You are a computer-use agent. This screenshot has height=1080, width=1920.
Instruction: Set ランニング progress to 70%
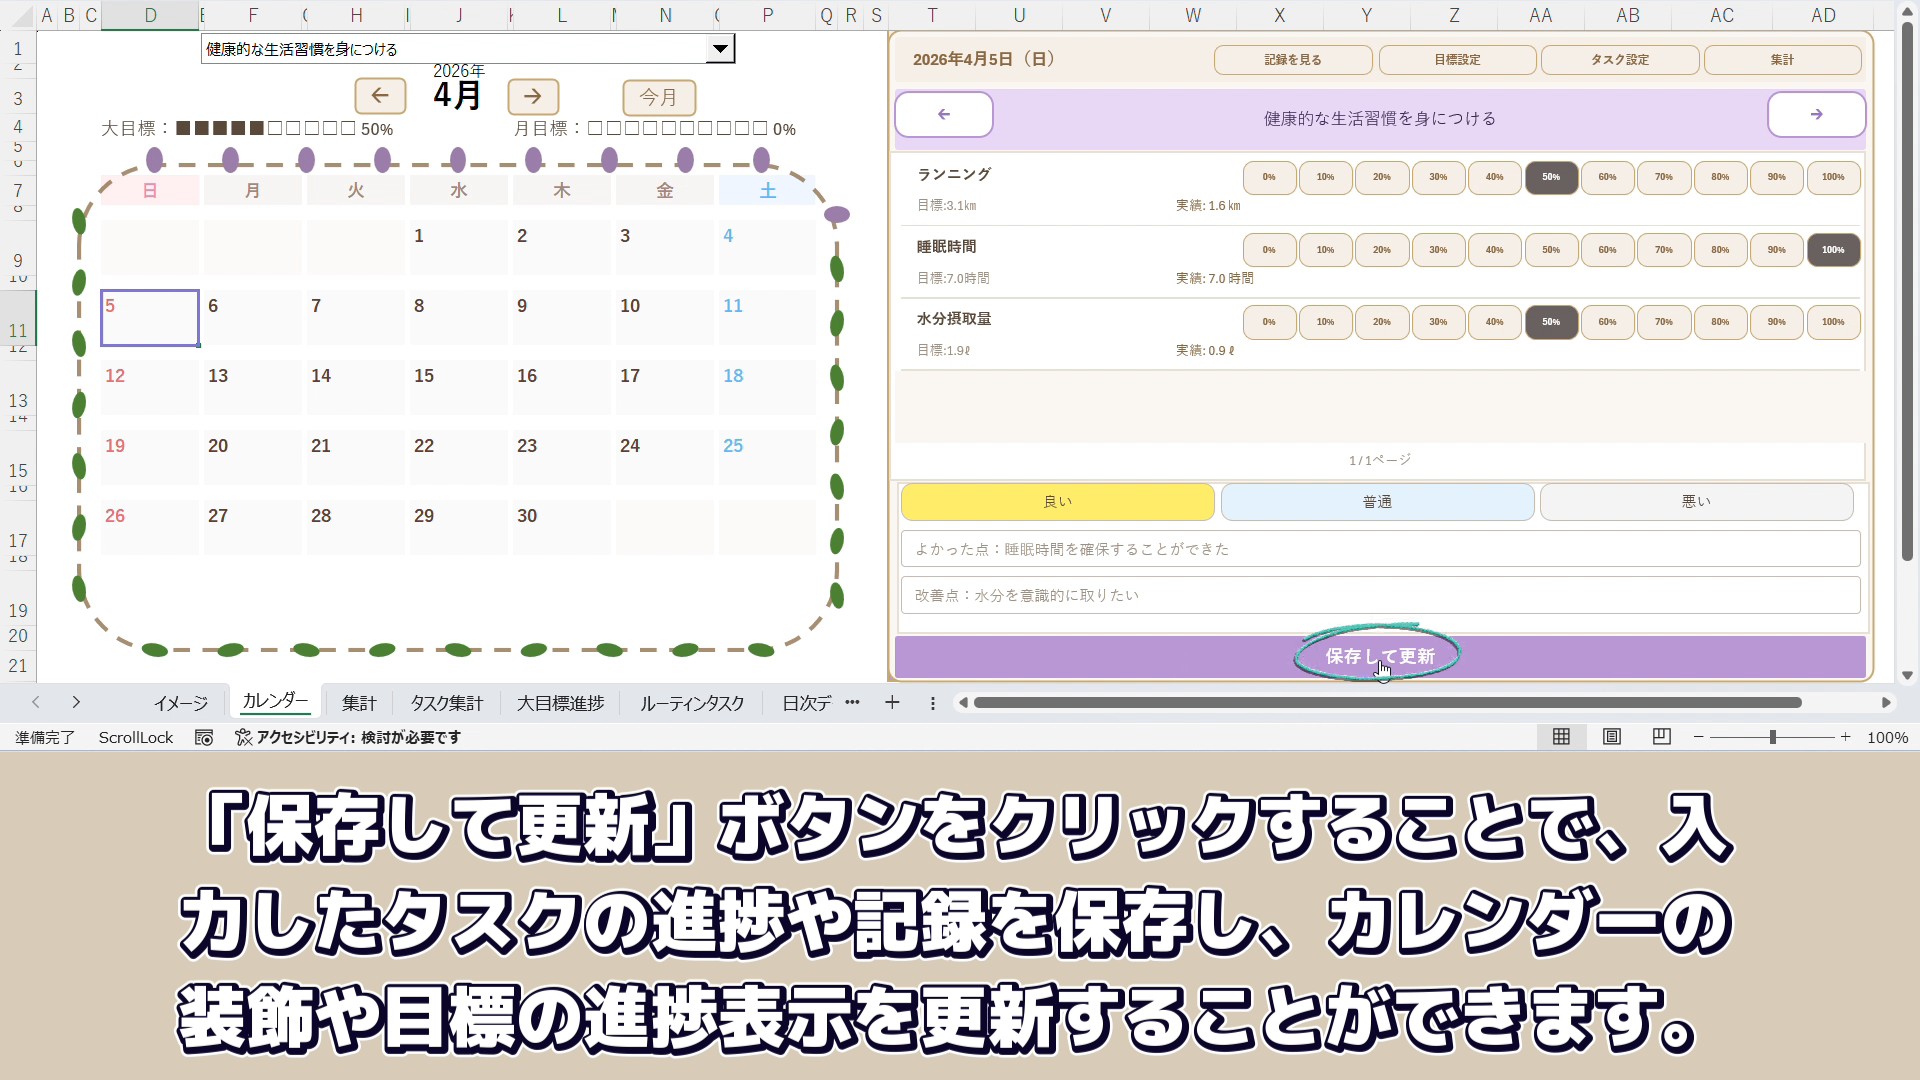point(1663,177)
